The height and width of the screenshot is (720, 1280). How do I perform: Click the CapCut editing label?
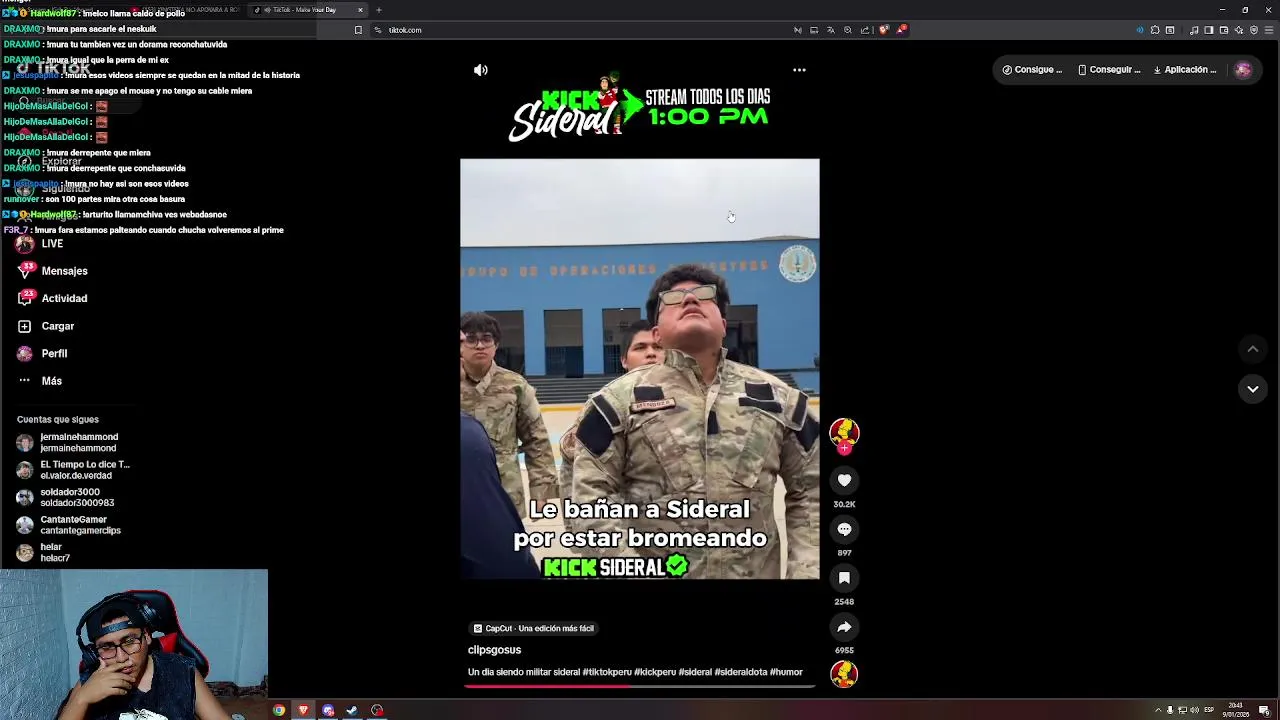534,628
